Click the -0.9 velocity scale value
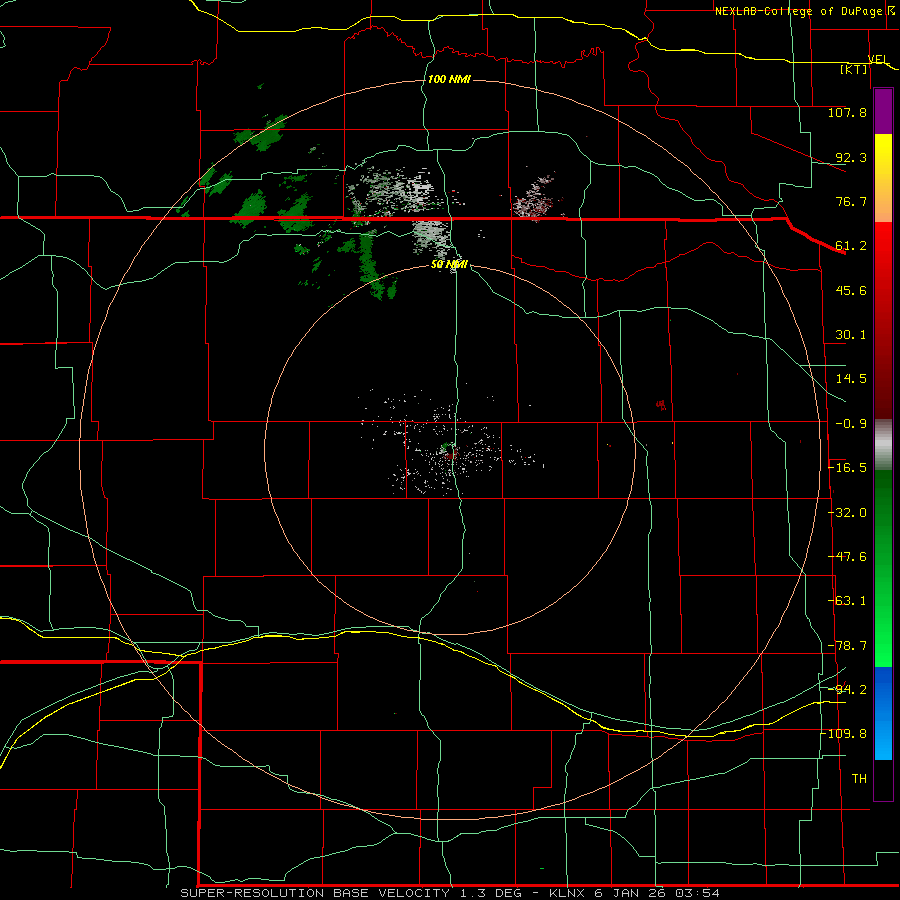The width and height of the screenshot is (900, 900). click(851, 424)
